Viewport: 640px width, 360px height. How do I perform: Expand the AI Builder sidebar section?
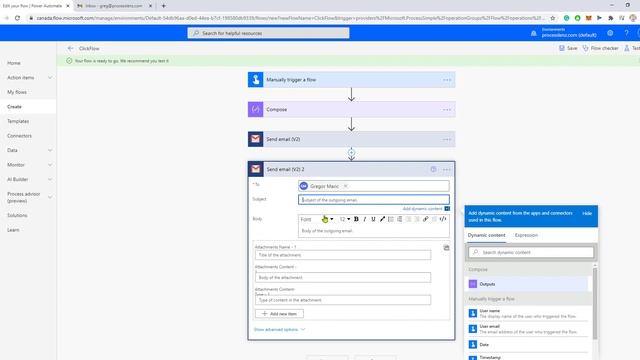50,179
